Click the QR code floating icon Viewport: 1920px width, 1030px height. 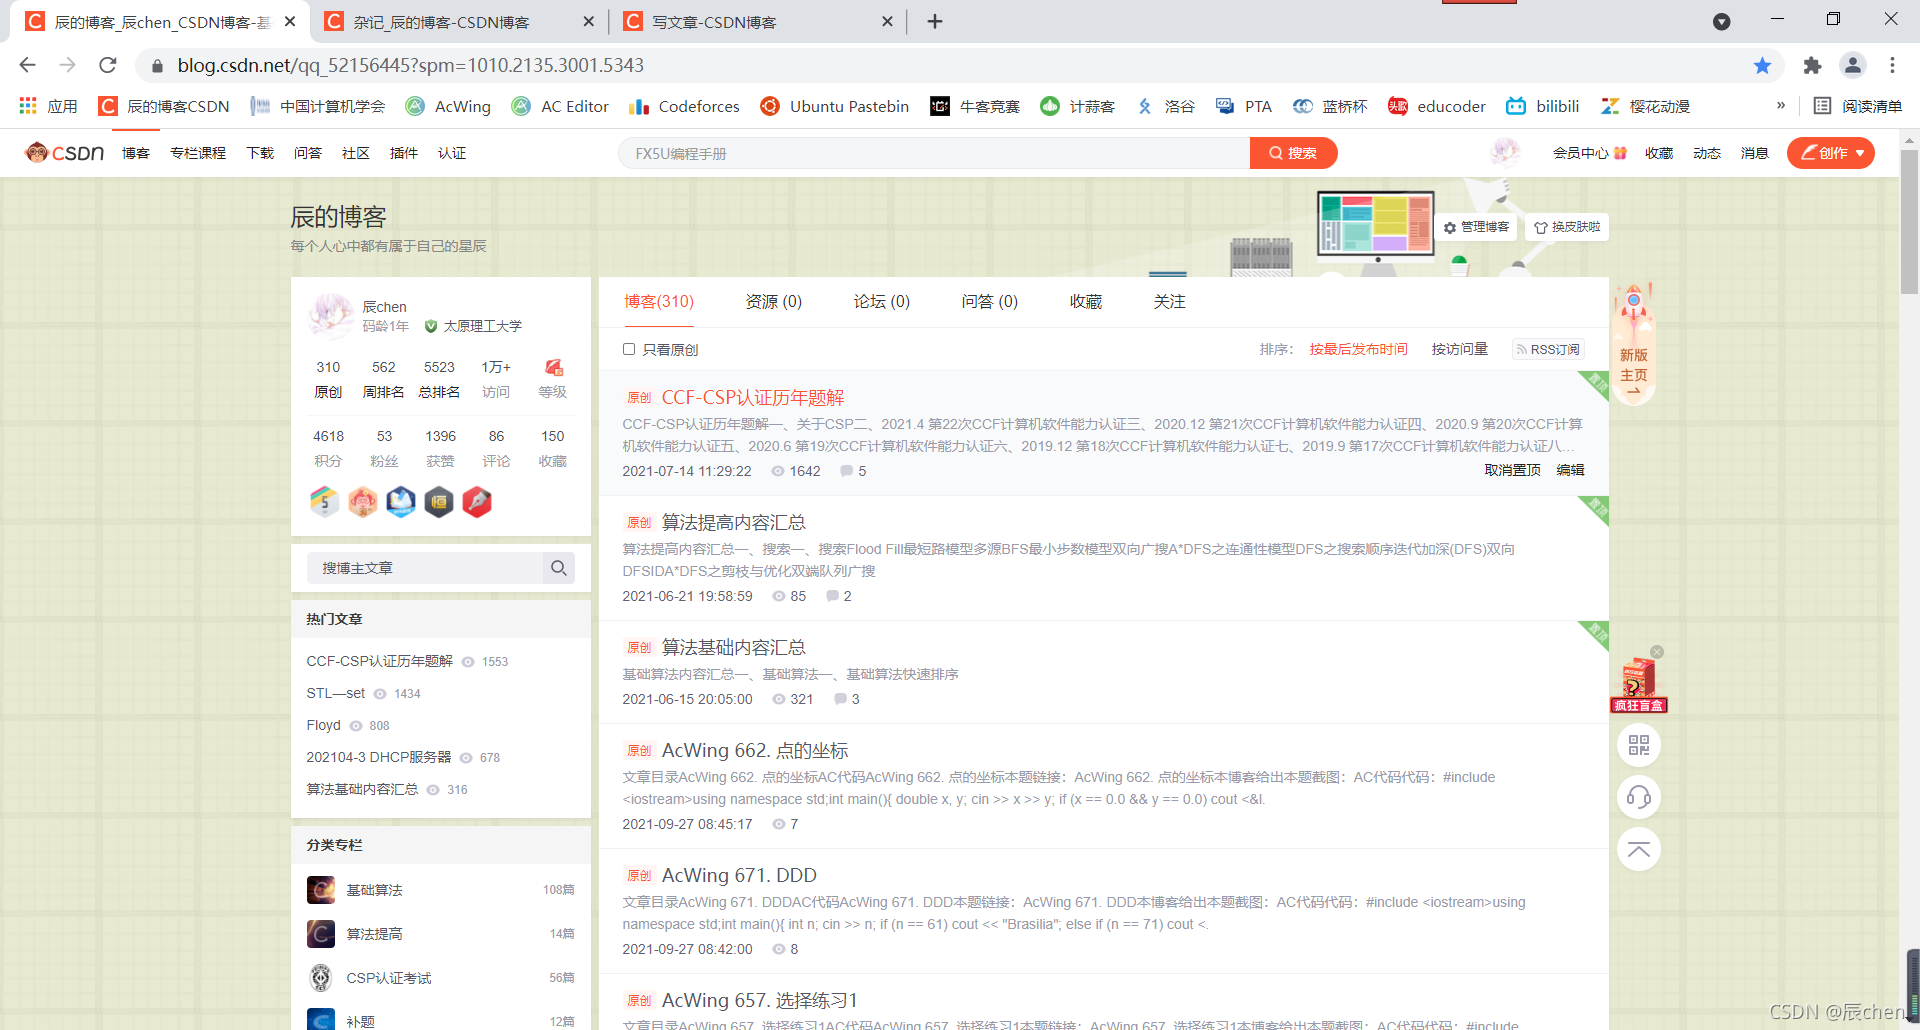point(1638,745)
